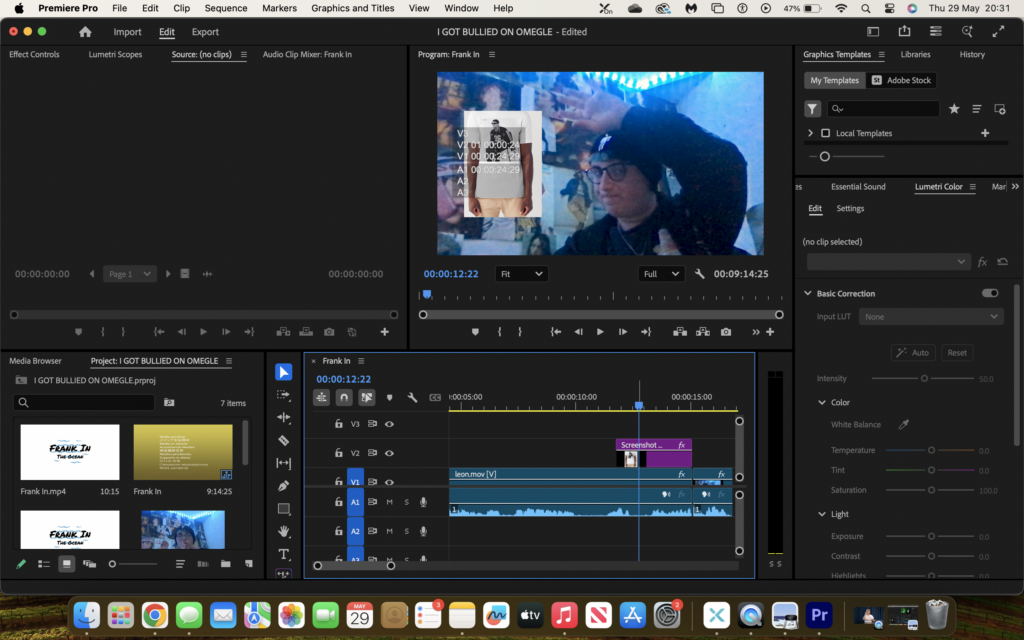Image resolution: width=1024 pixels, height=640 pixels.
Task: Select the Track Select Forward tool
Action: tap(283, 394)
